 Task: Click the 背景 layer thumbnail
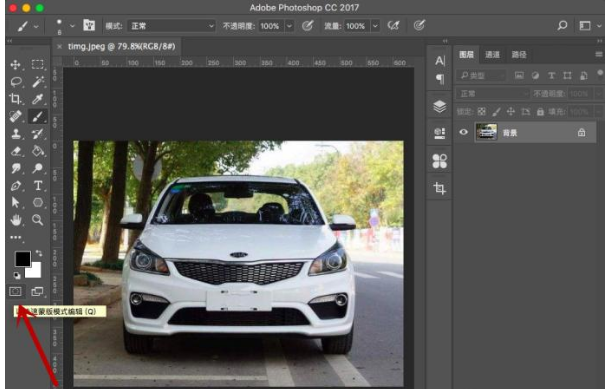click(486, 132)
